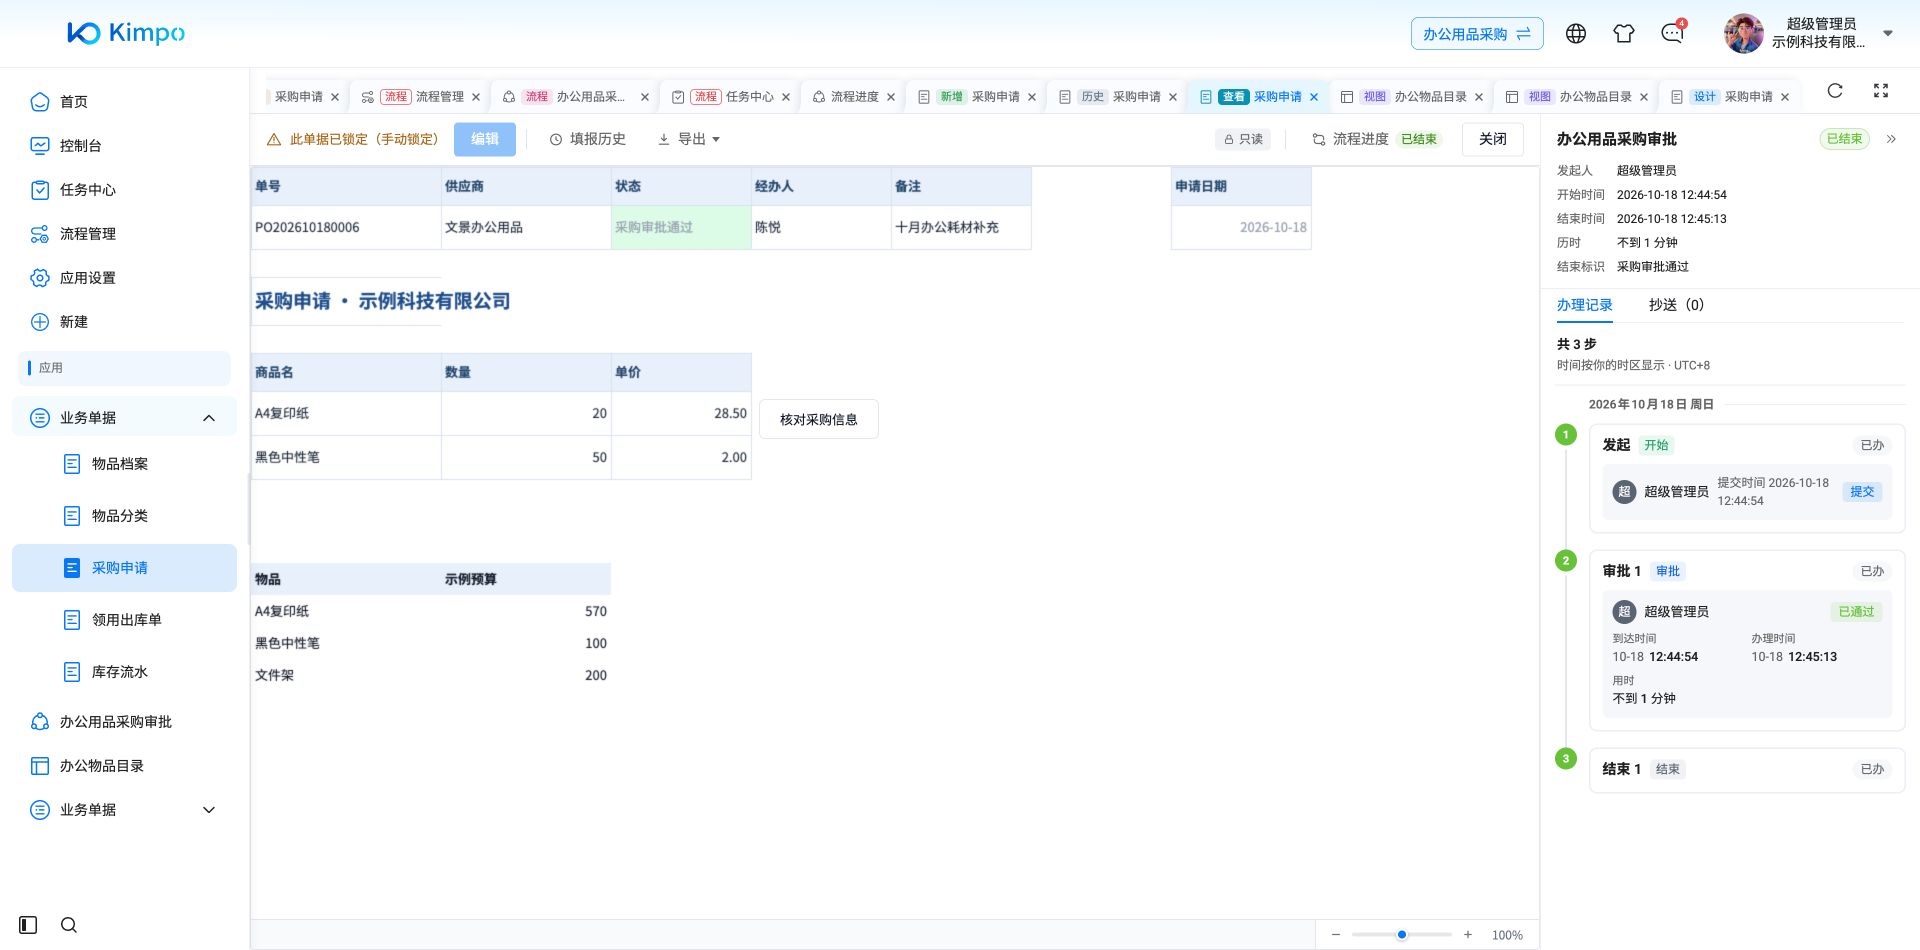
Task: Click order number PO202610180006 cell
Action: pyautogui.click(x=346, y=228)
